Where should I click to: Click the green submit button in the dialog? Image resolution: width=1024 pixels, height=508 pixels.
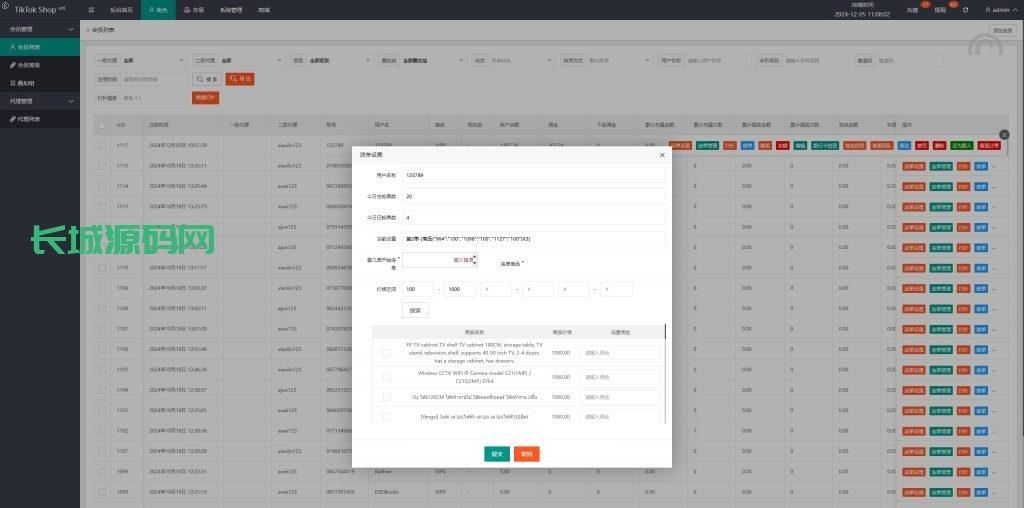pos(496,453)
